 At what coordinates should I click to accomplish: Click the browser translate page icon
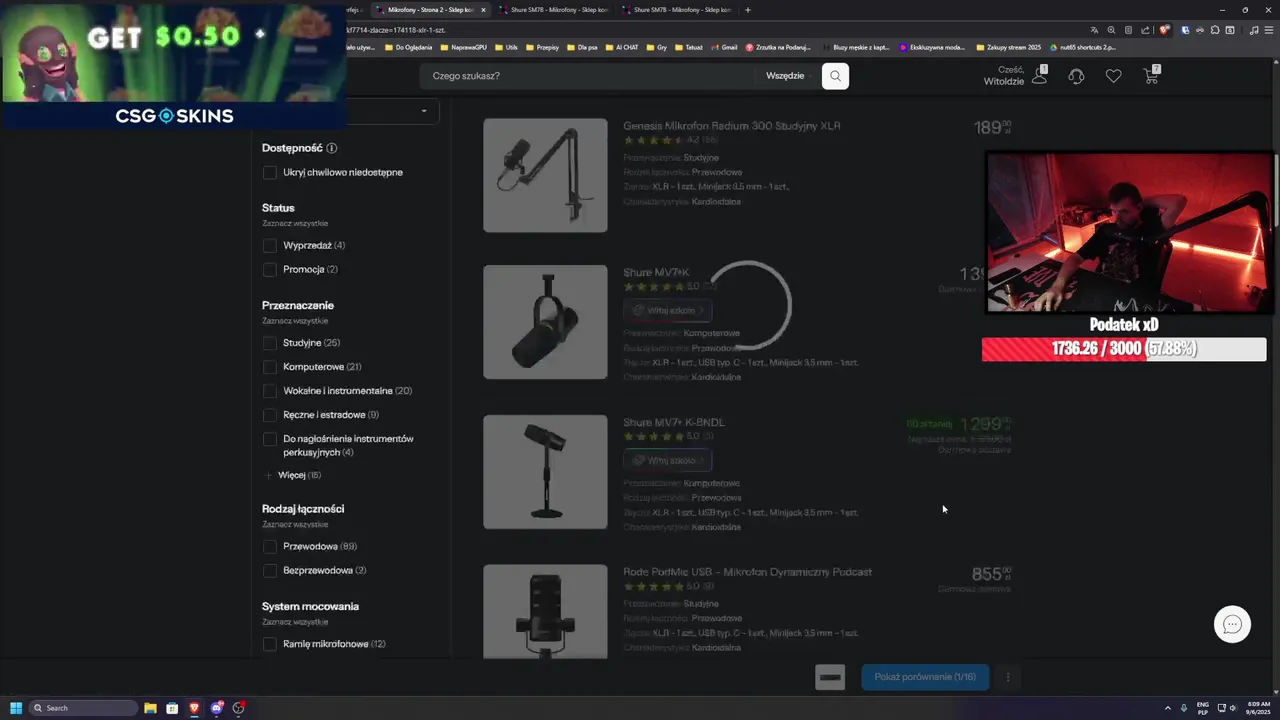pos(1094,30)
